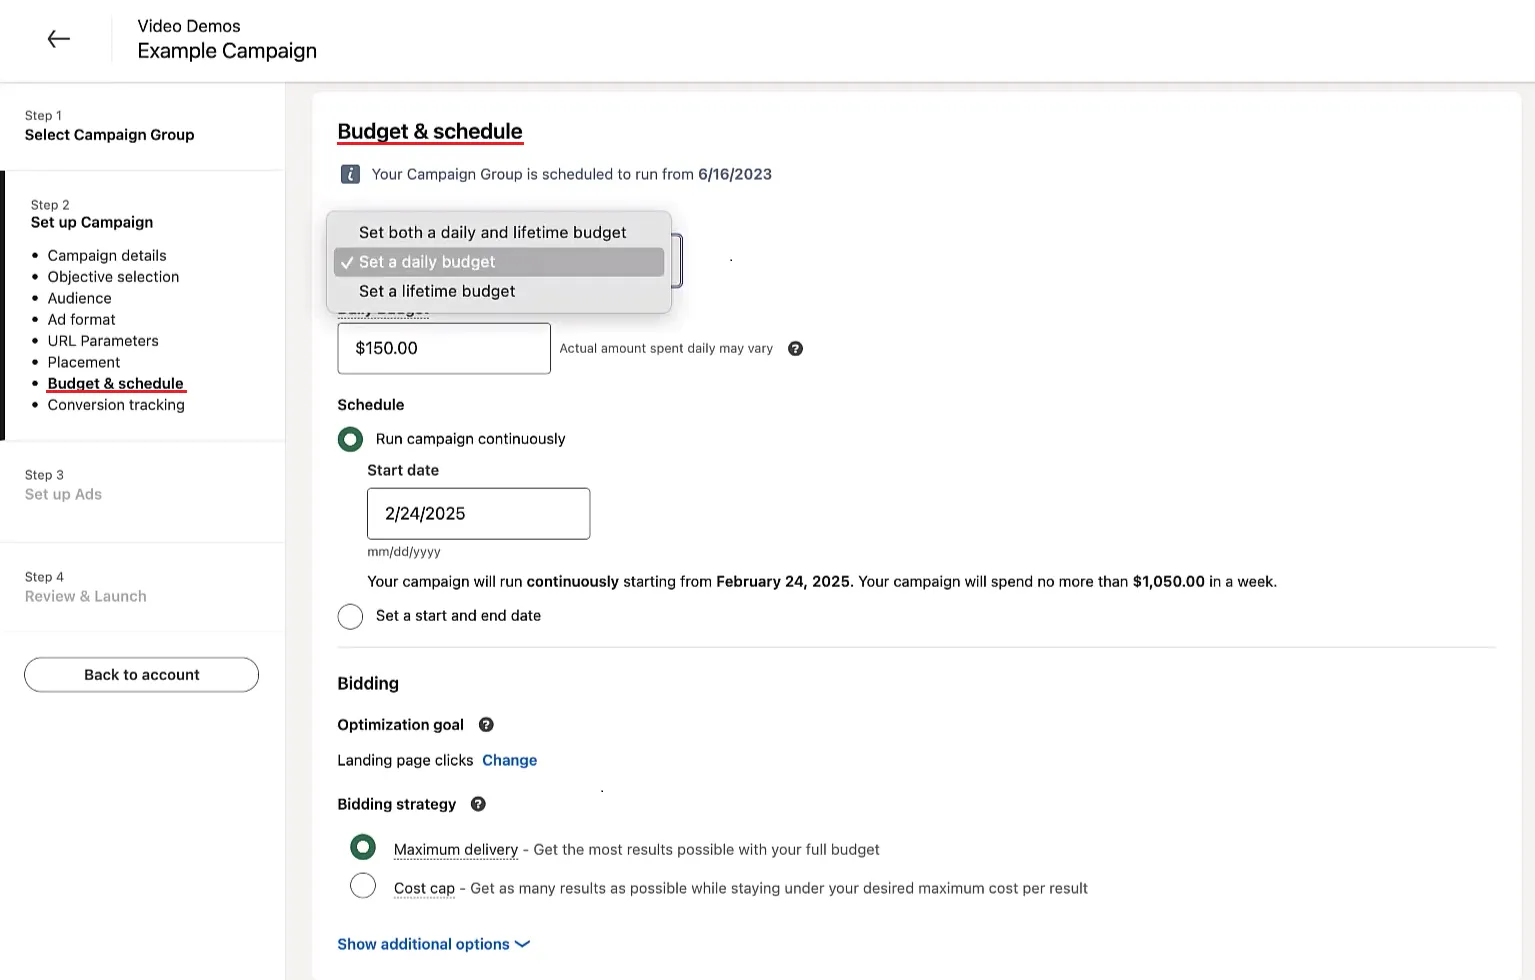
Task: Open help icon next to daily amount note
Action: pyautogui.click(x=795, y=349)
